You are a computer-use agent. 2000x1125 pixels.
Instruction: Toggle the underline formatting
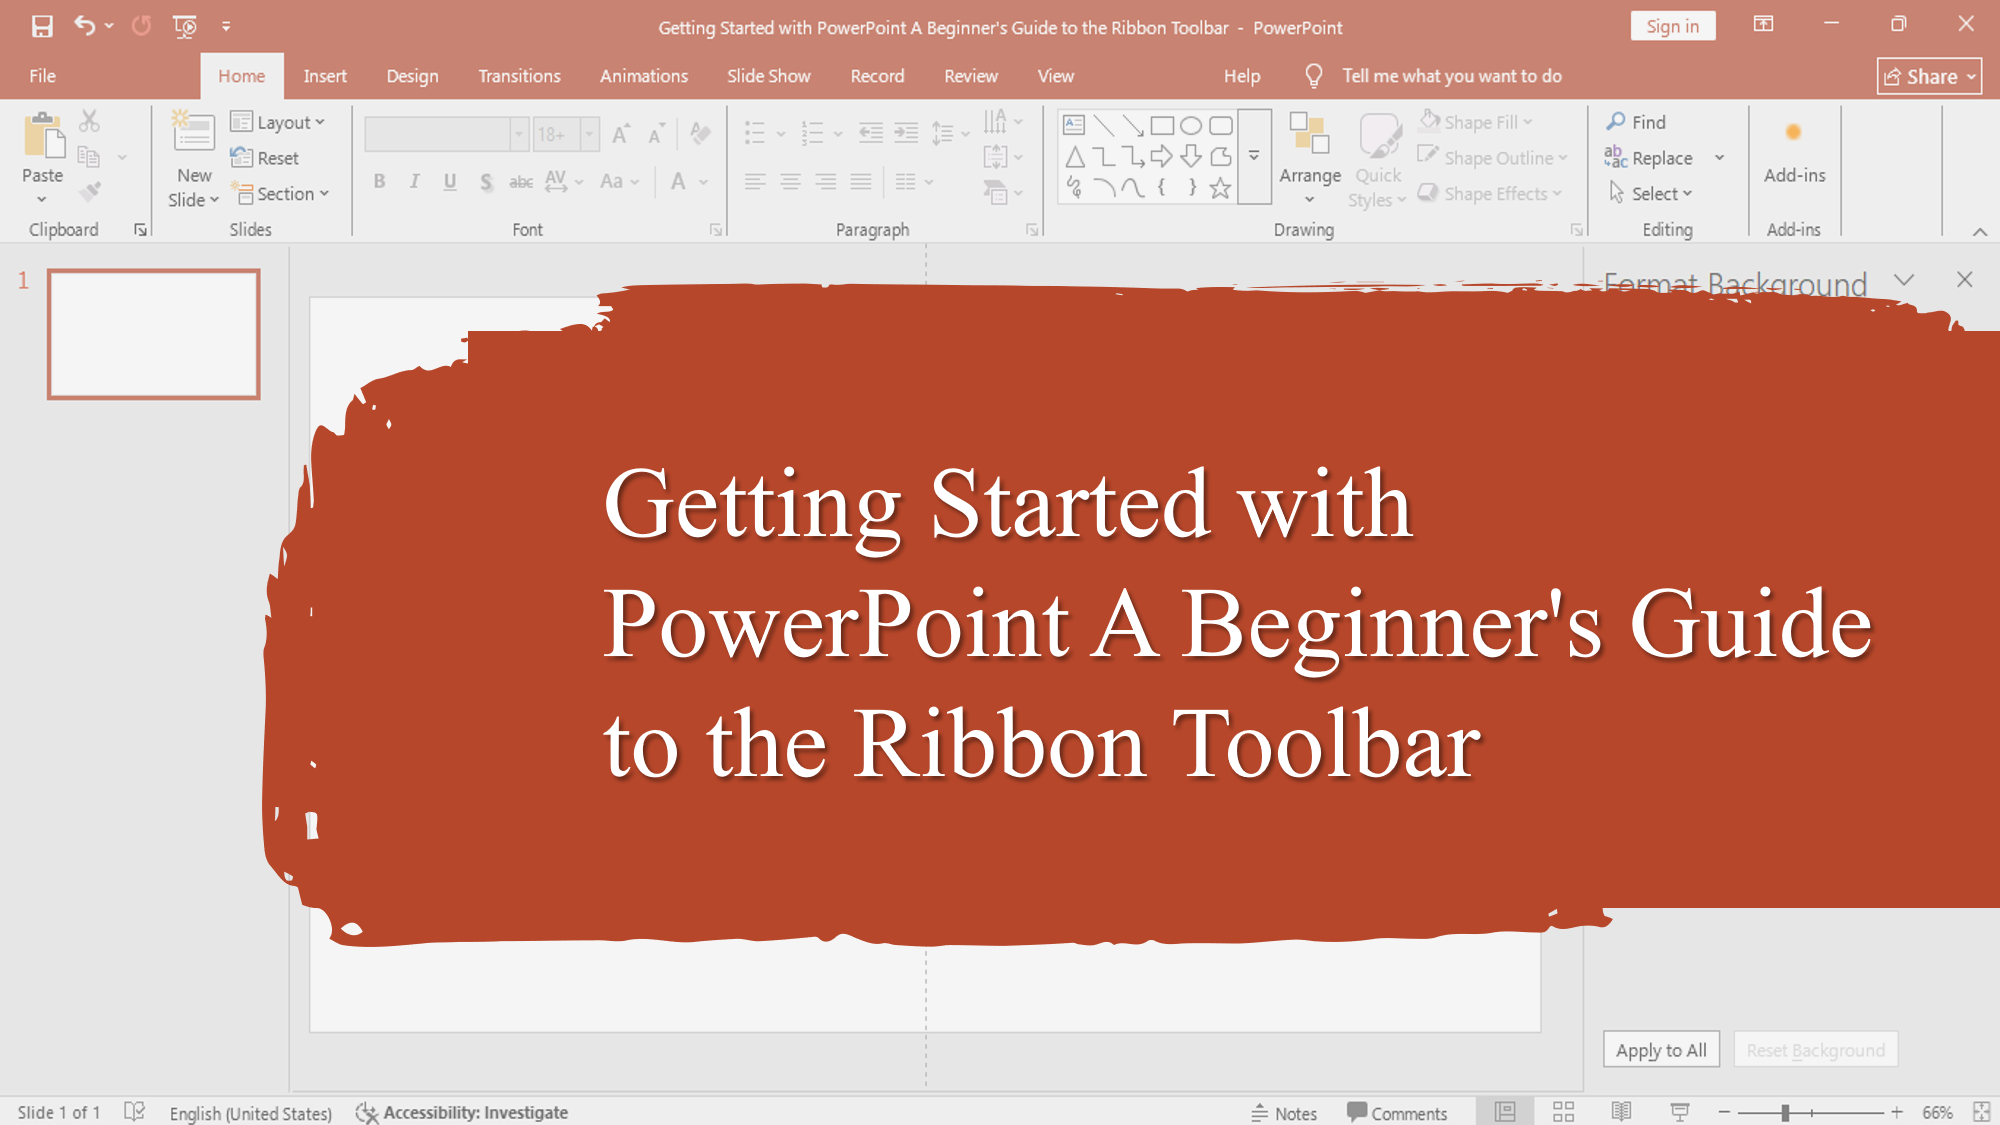coord(450,181)
